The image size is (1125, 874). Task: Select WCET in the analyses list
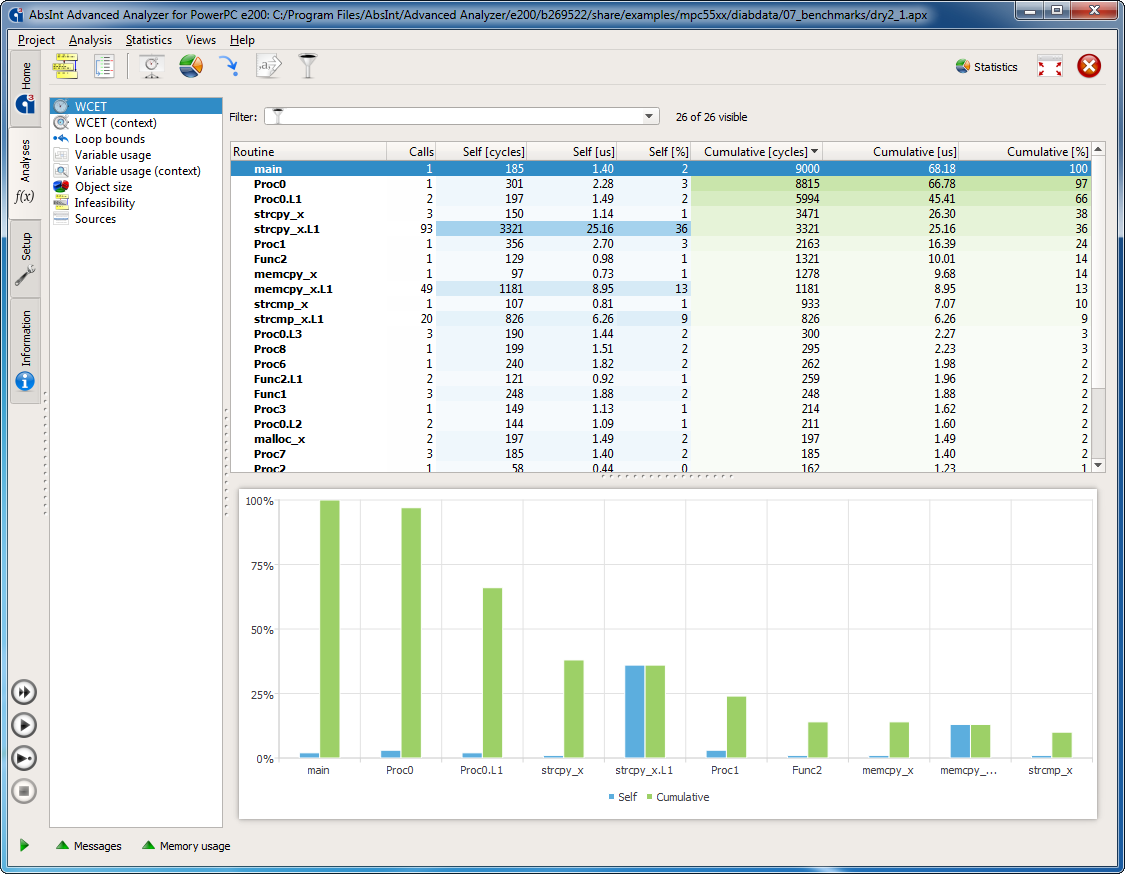(x=136, y=106)
